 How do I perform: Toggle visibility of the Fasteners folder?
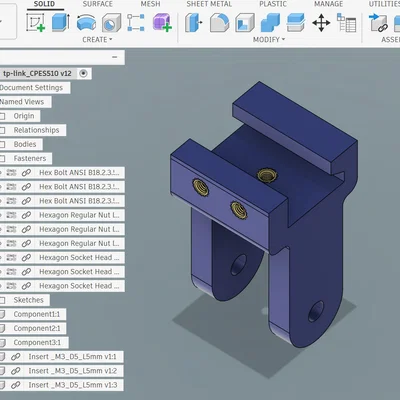pyautogui.click(x=2, y=158)
